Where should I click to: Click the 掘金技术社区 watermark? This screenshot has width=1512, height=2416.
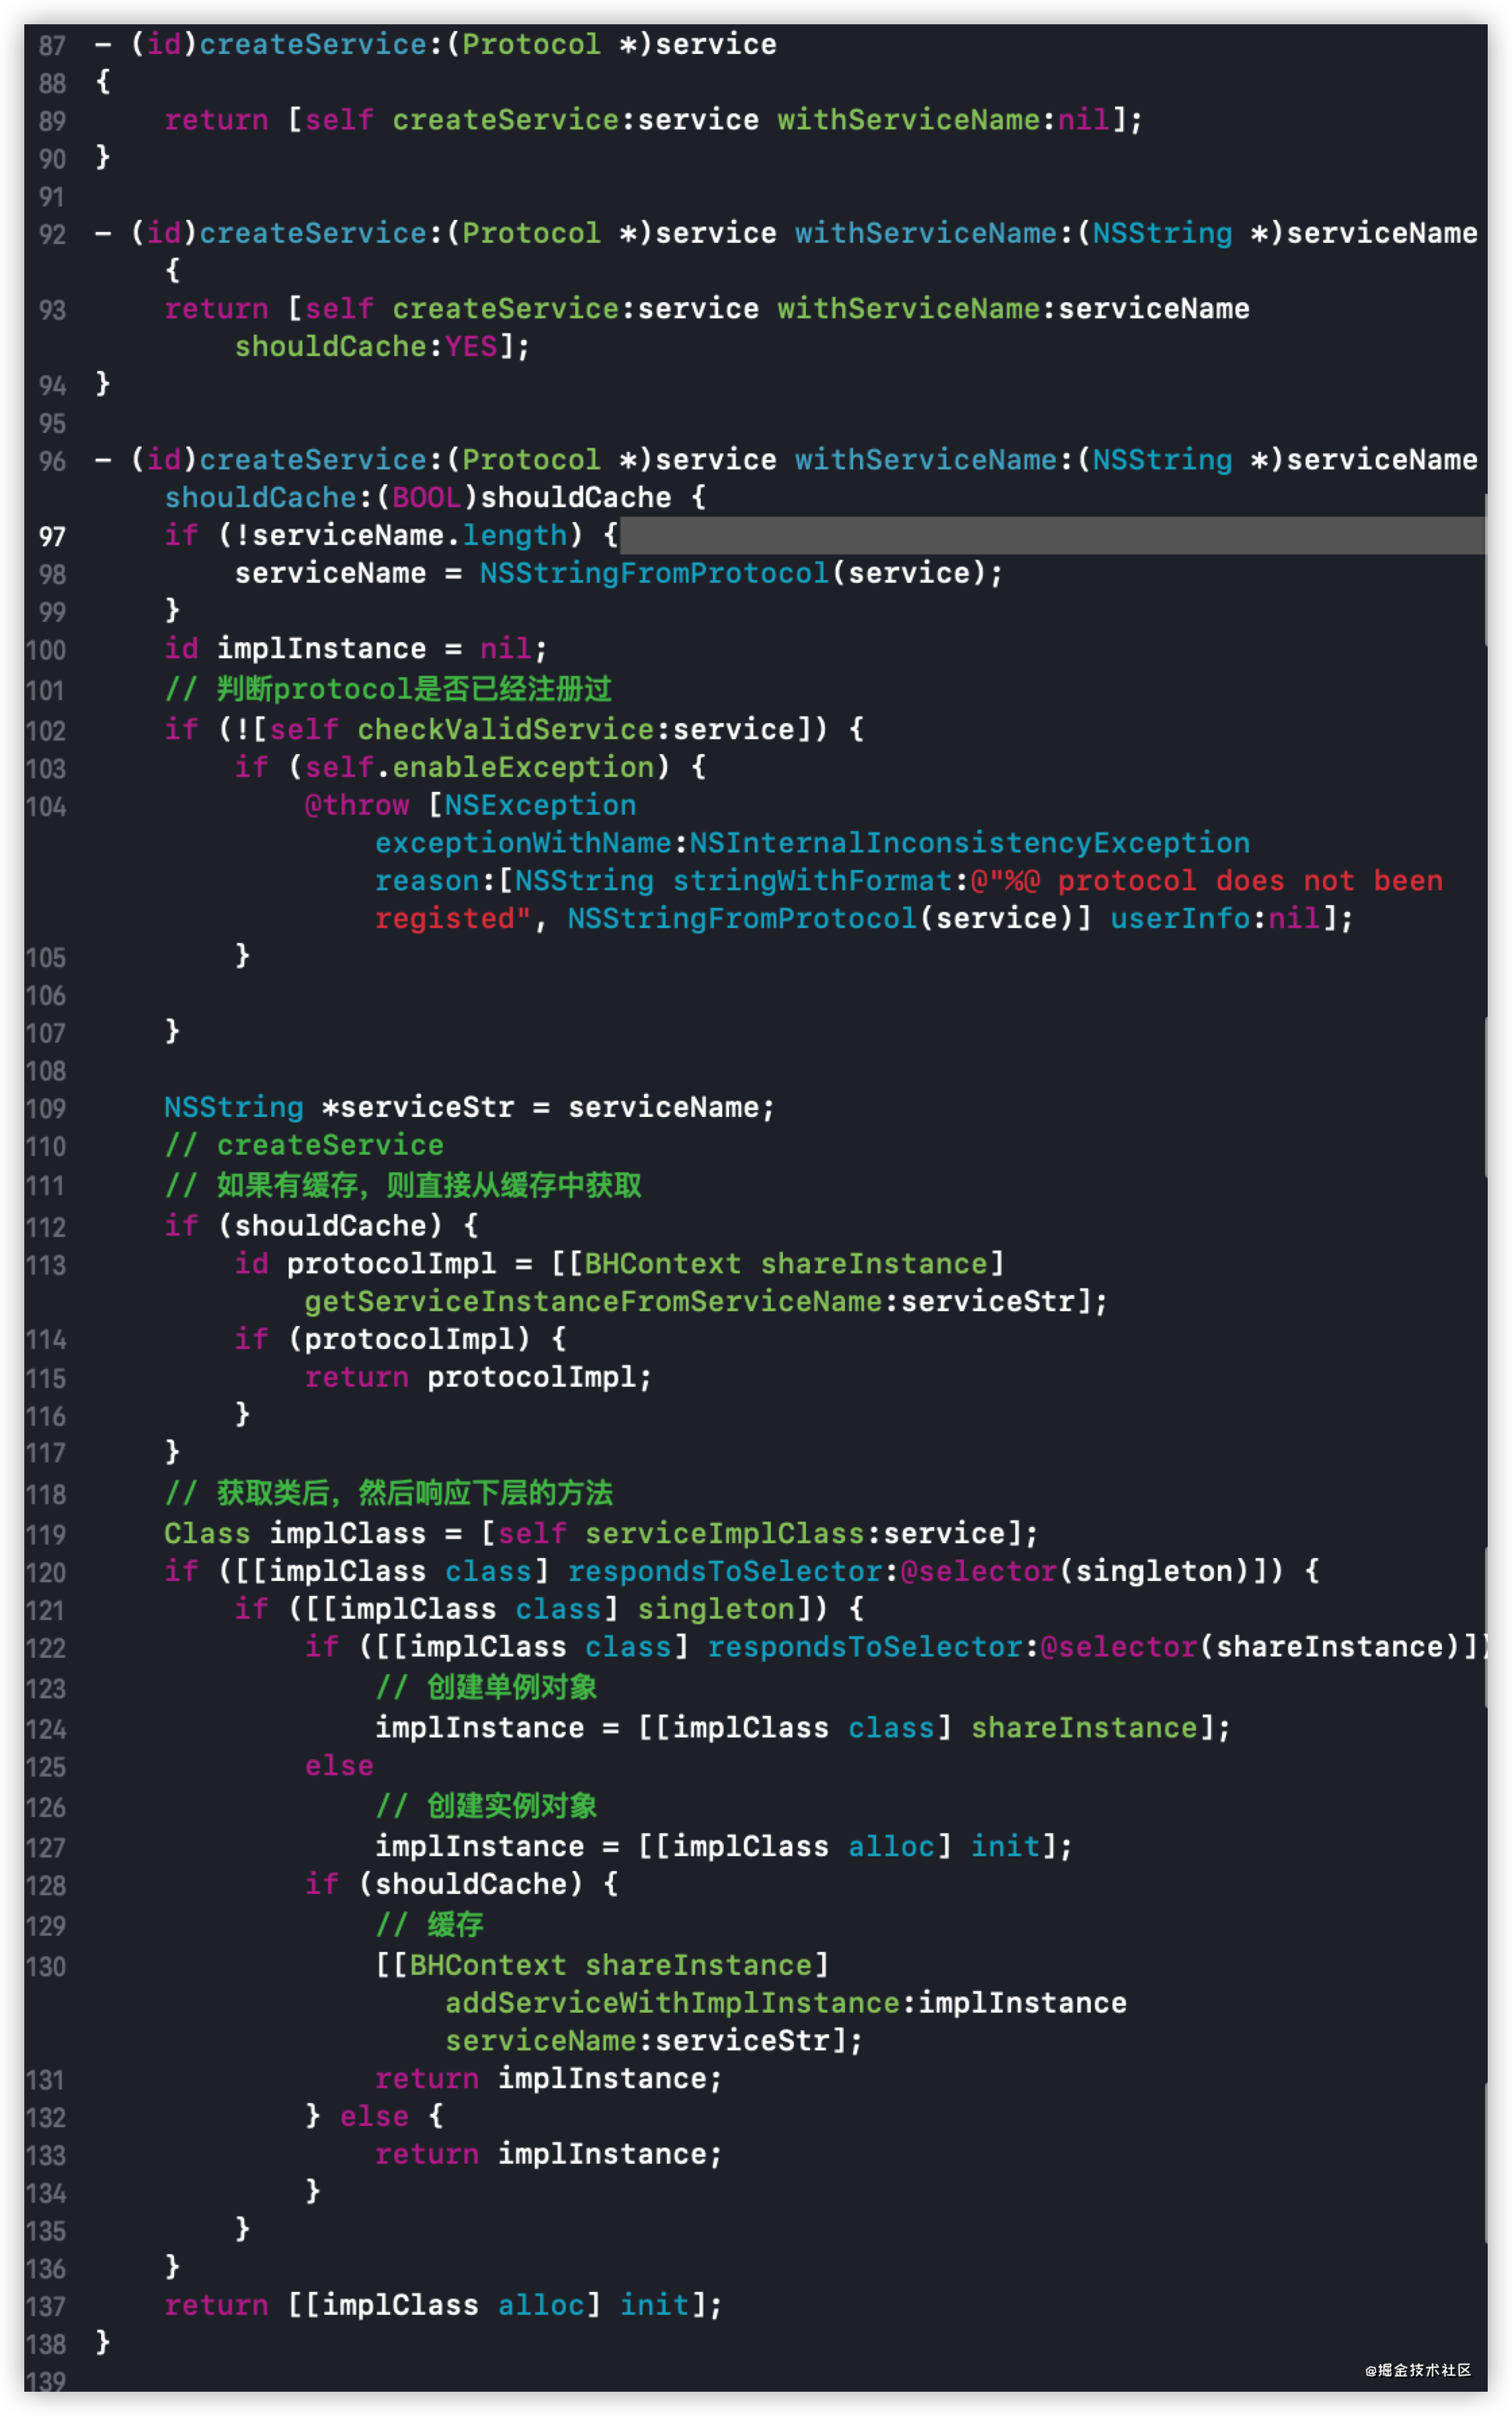click(x=1418, y=2370)
